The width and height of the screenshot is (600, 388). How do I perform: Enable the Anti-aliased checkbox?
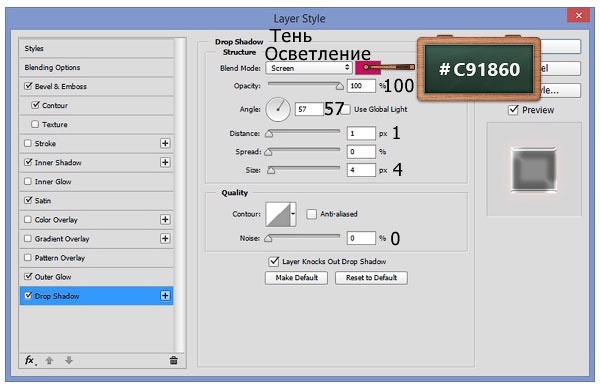pos(311,214)
